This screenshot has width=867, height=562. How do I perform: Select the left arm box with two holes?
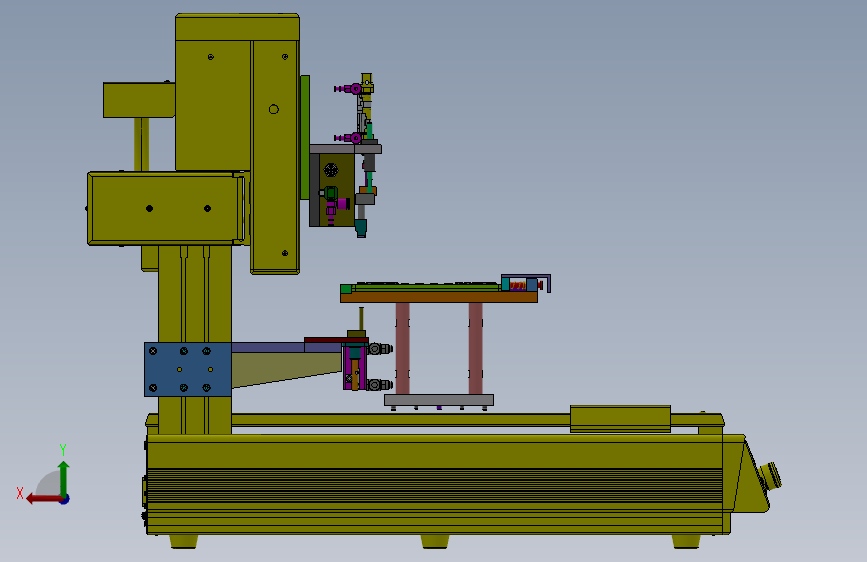165,208
